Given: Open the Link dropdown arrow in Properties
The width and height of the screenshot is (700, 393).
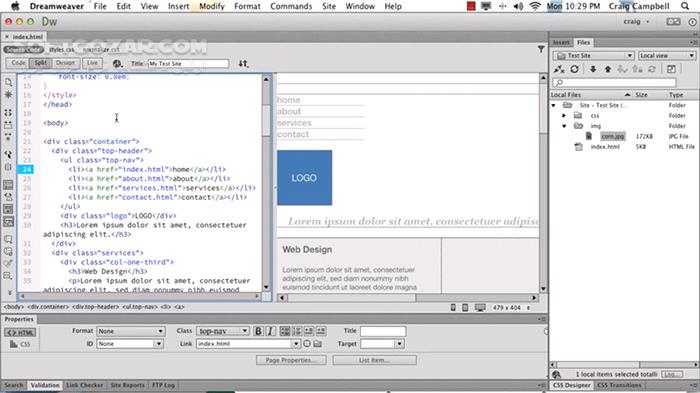Looking at the screenshot, I should tap(296, 343).
